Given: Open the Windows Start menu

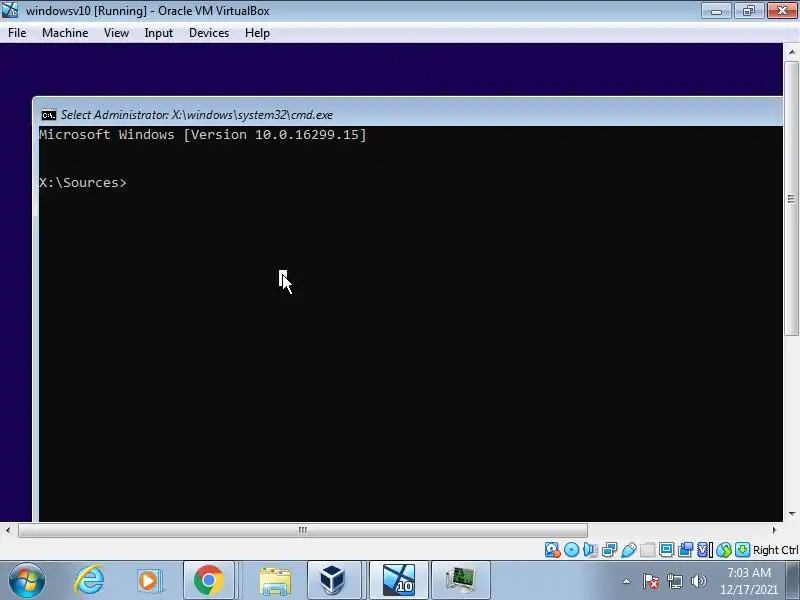Looking at the screenshot, I should click(27, 581).
